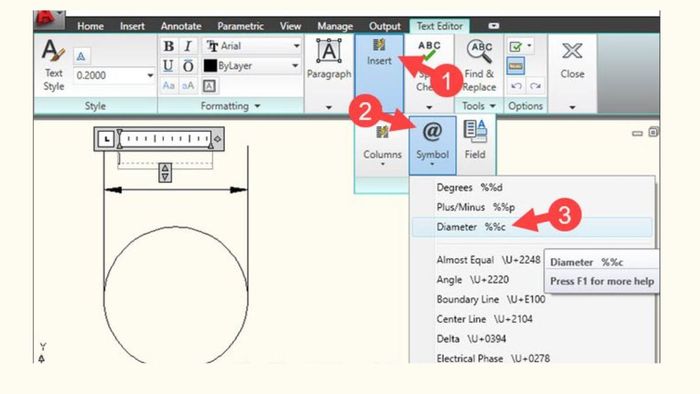This screenshot has height=394, width=700.
Task: Expand the Spell Check panel arrow
Action: coord(429,107)
